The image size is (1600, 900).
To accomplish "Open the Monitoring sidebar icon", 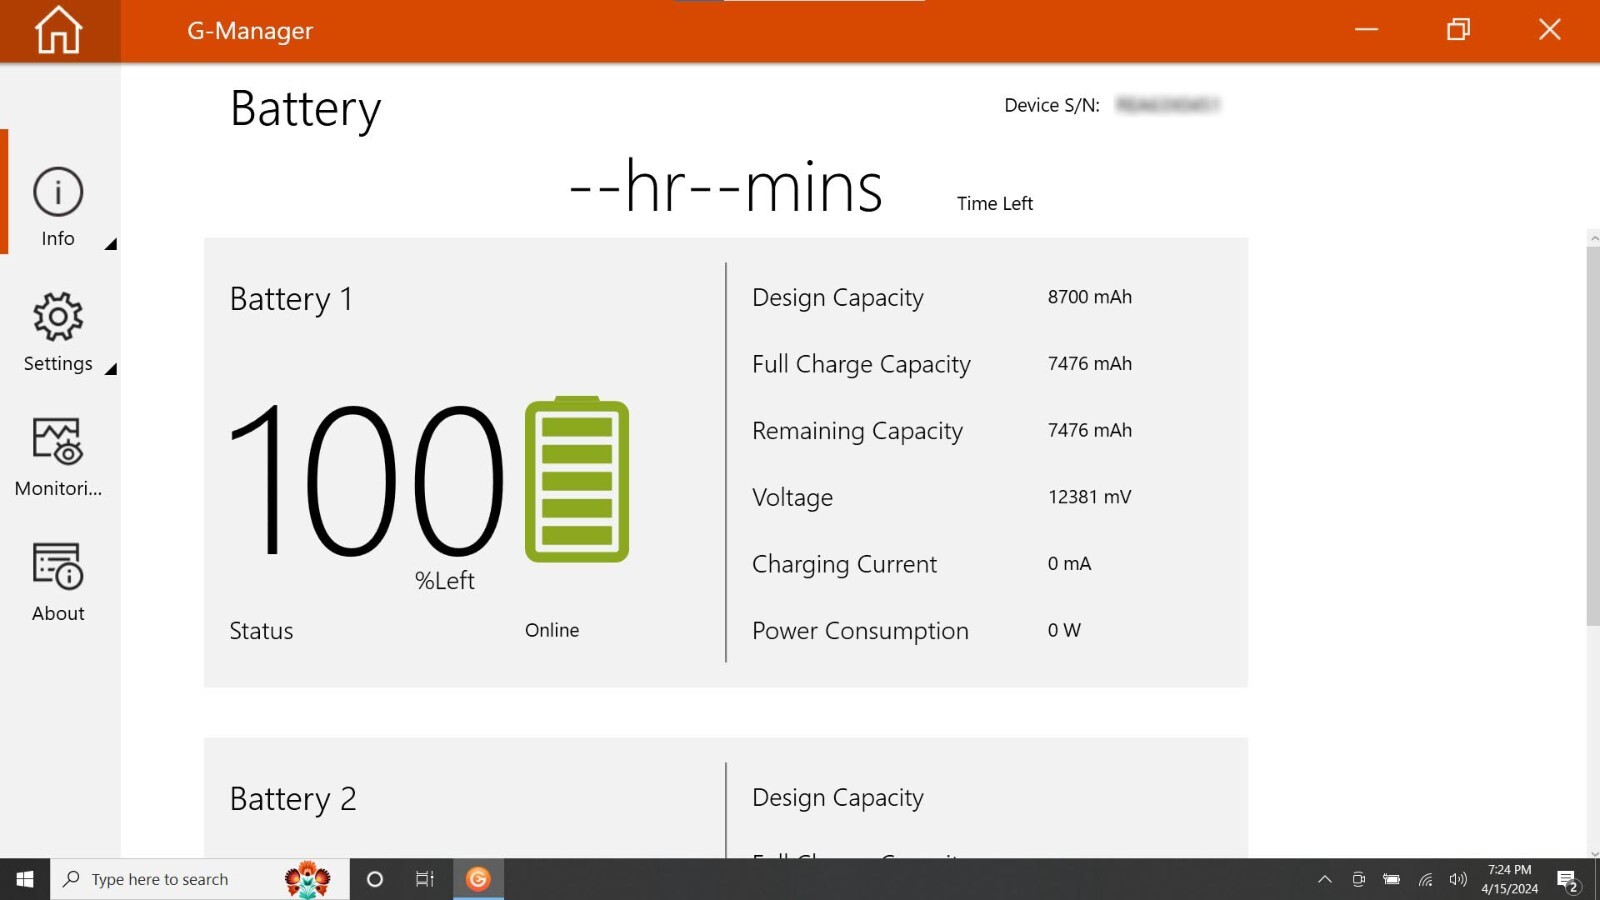I will pos(57,442).
